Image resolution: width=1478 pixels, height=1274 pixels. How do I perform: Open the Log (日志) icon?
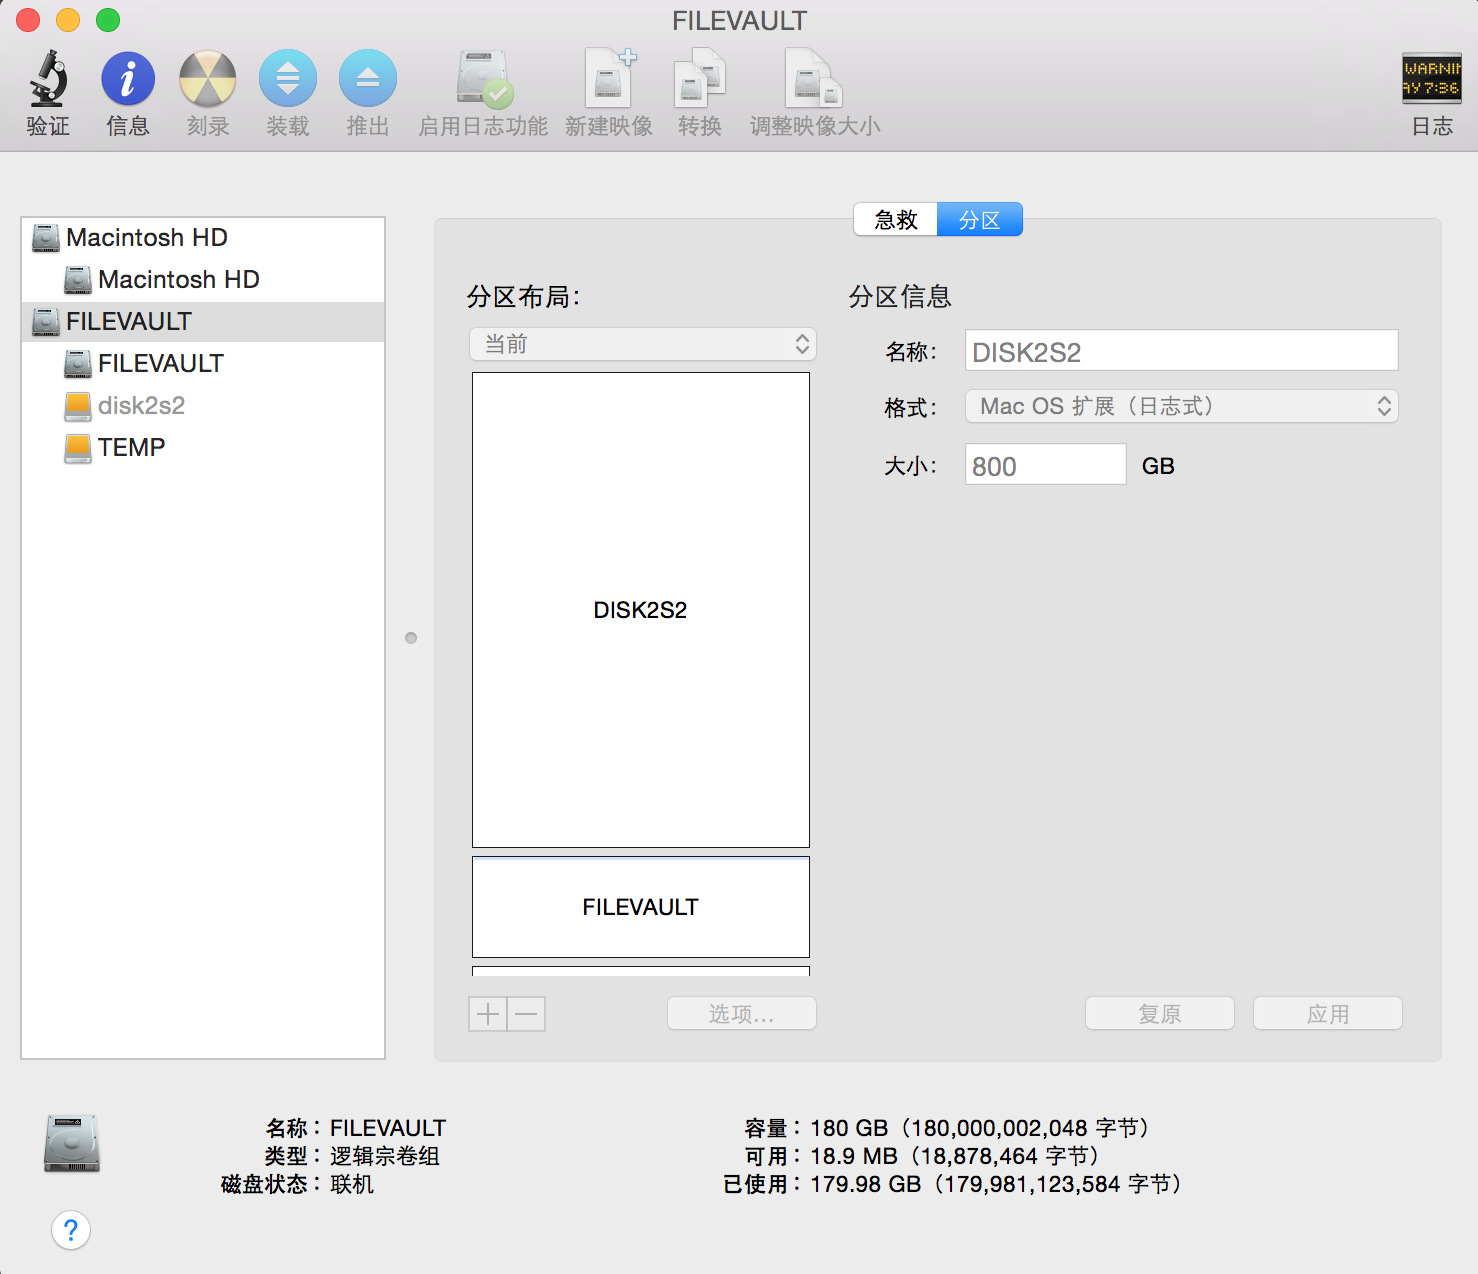1432,78
